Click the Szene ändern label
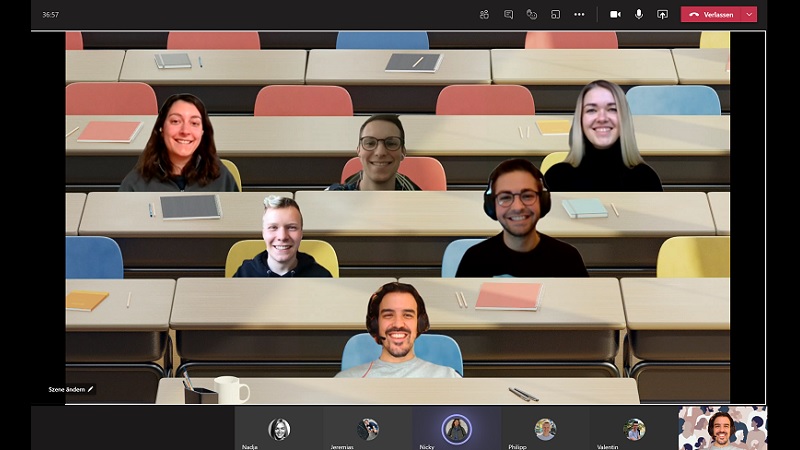 coord(66,389)
